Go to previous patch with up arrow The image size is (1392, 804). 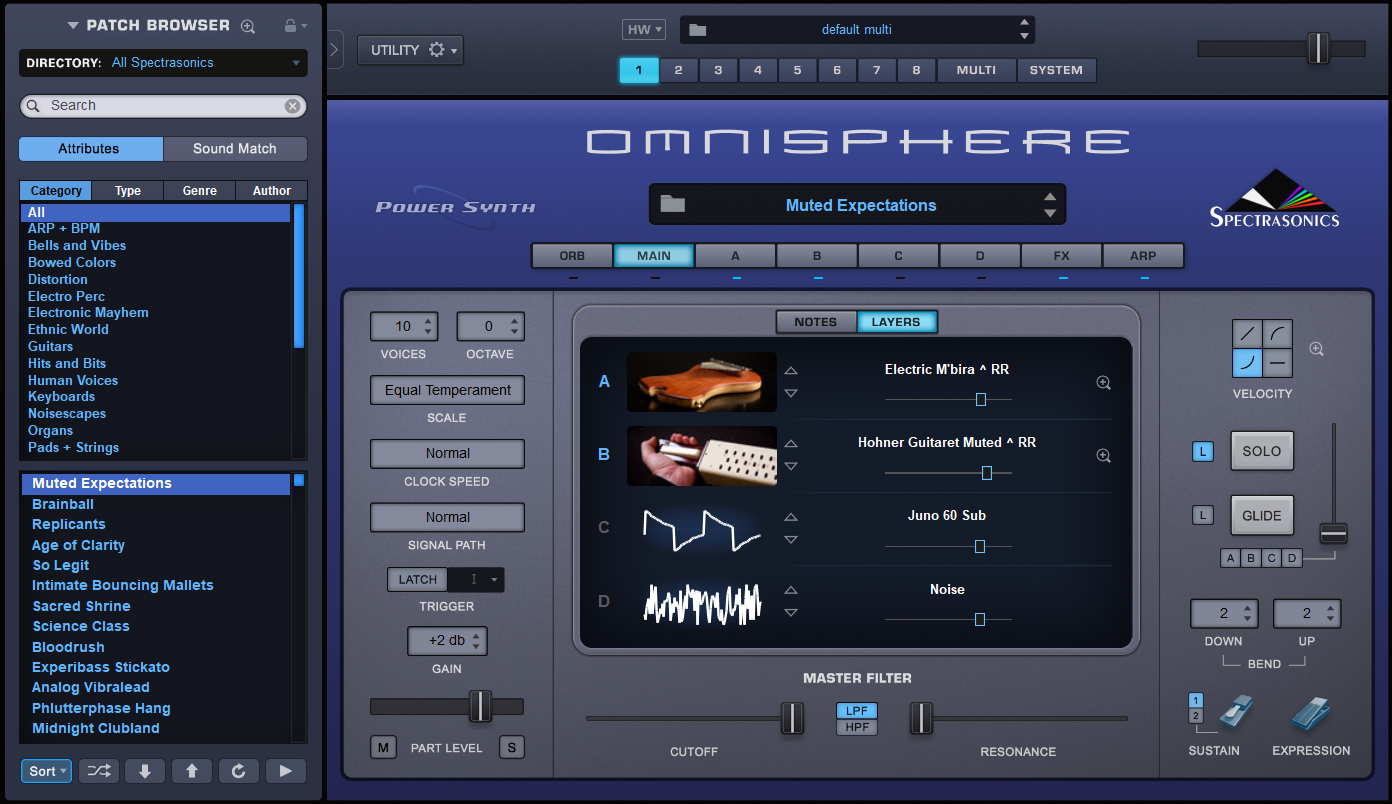point(192,771)
